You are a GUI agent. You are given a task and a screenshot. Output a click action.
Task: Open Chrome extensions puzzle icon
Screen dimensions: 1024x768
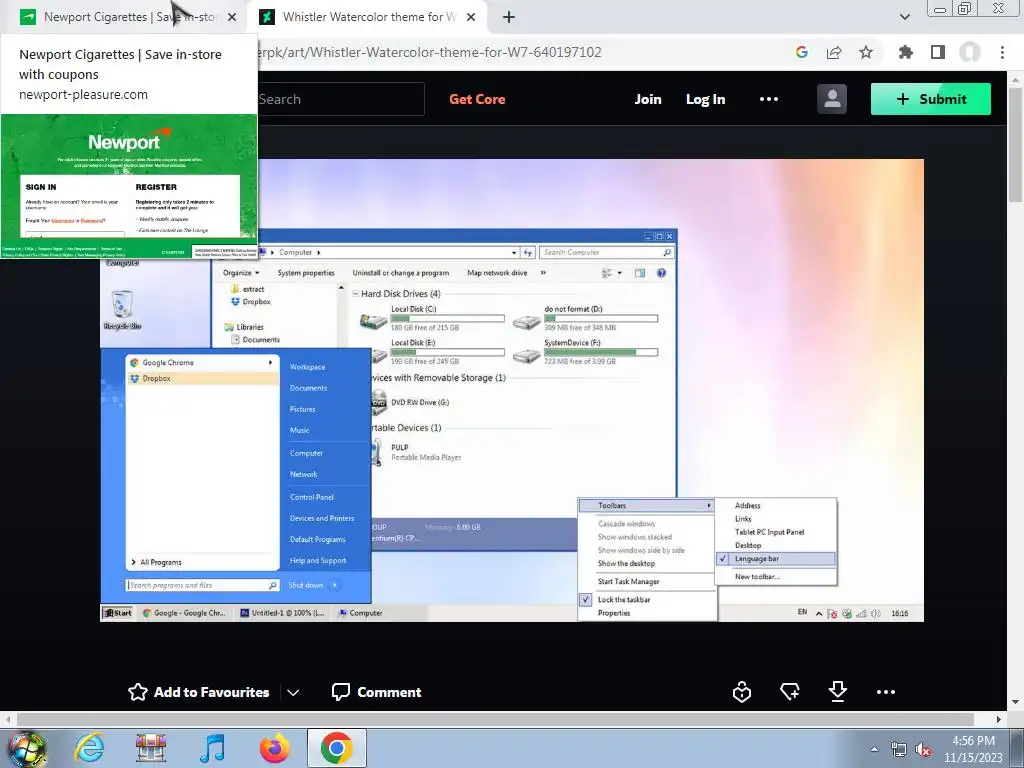coord(905,52)
